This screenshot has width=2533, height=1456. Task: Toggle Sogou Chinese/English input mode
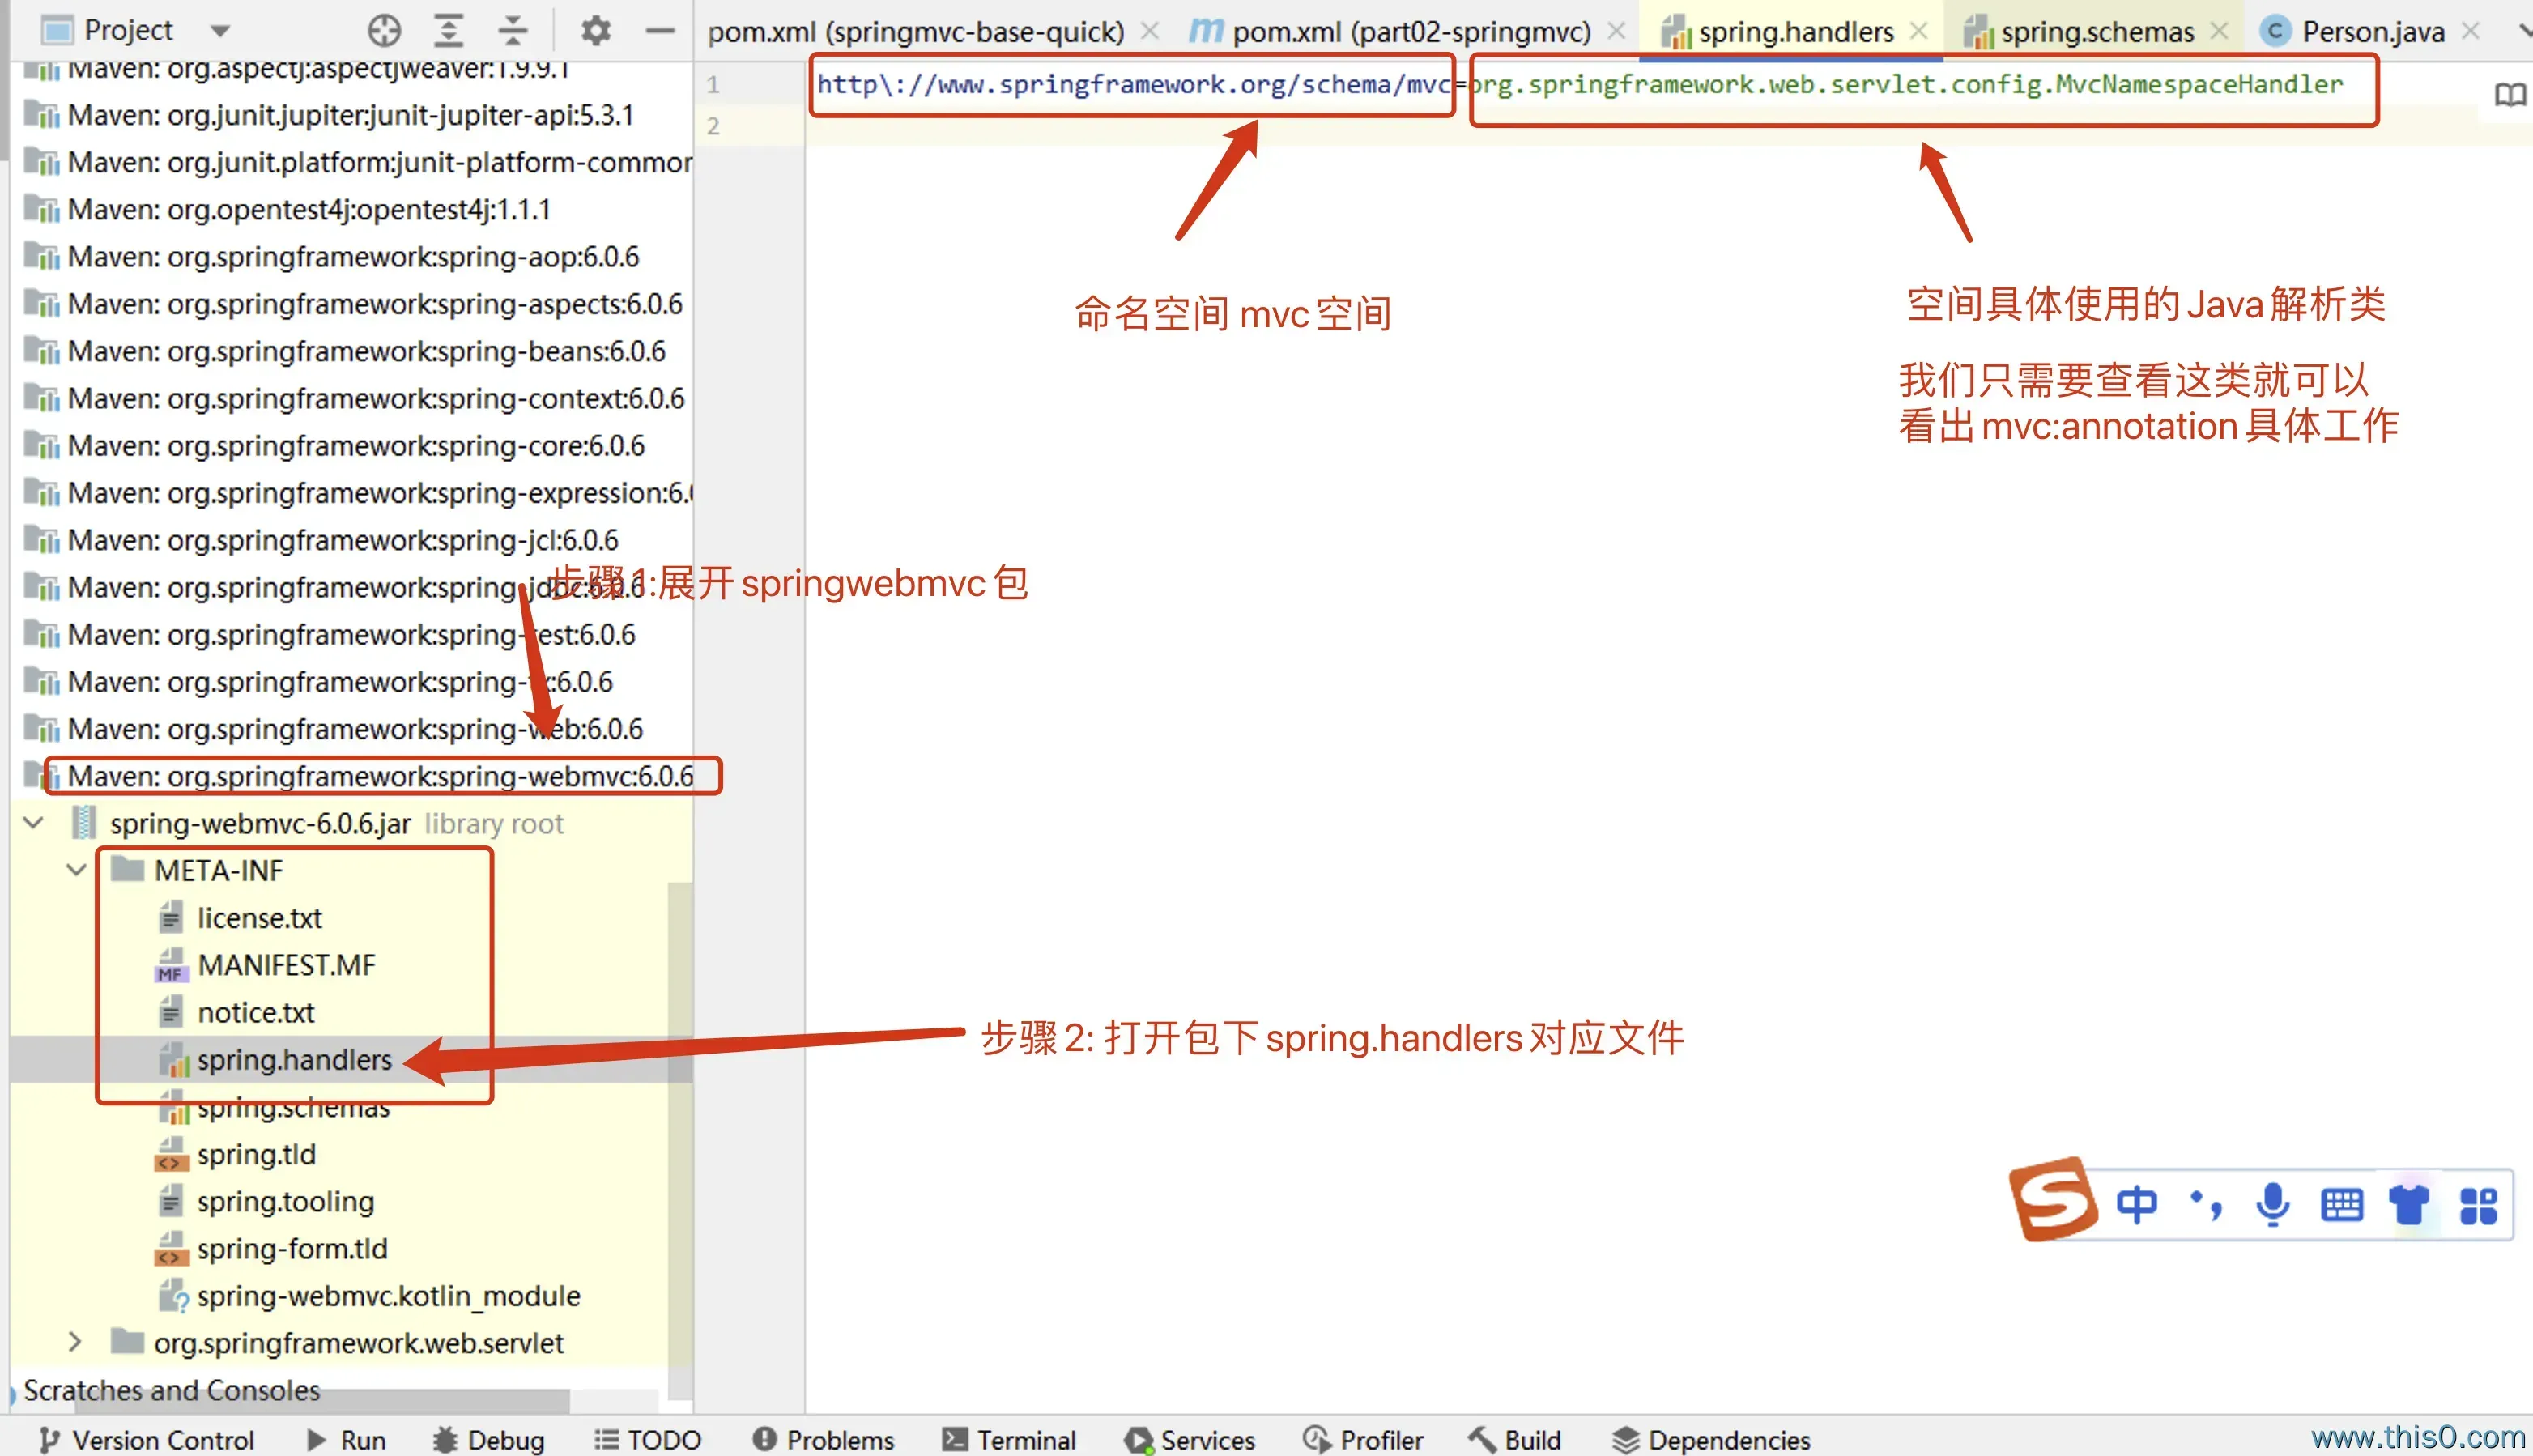click(2136, 1204)
